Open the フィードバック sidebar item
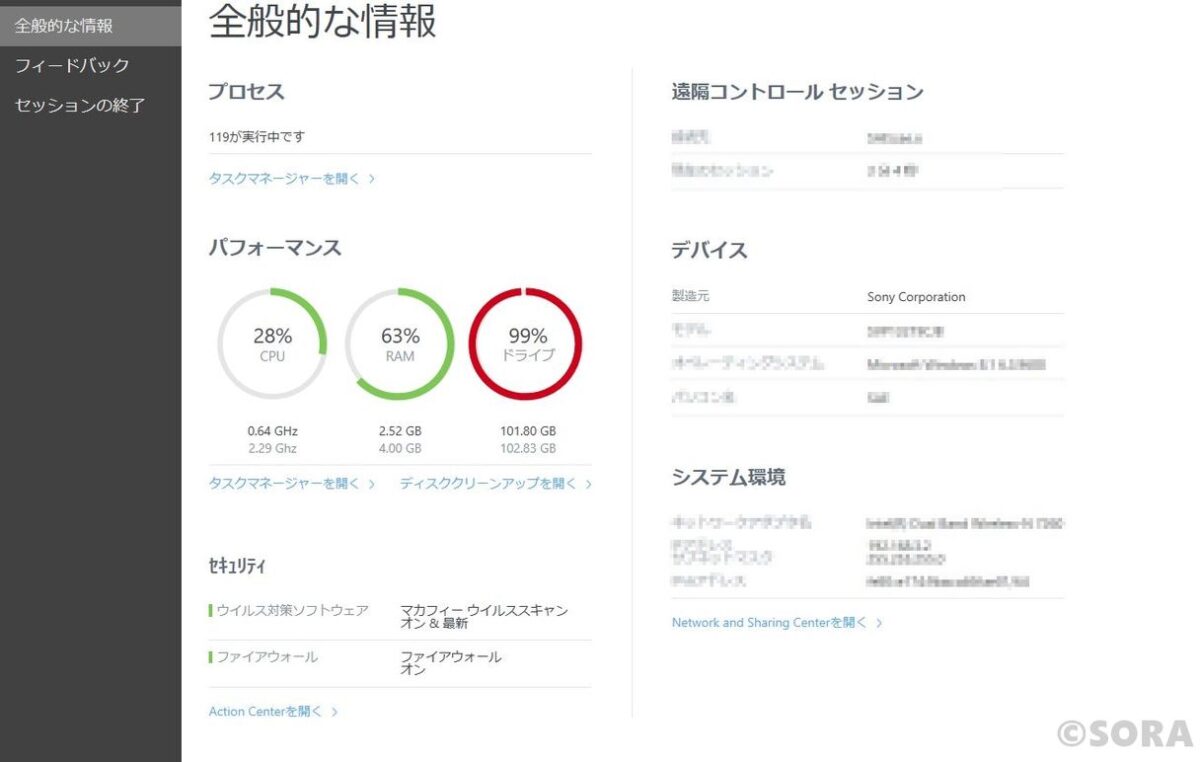The width and height of the screenshot is (1200, 762). (x=72, y=66)
